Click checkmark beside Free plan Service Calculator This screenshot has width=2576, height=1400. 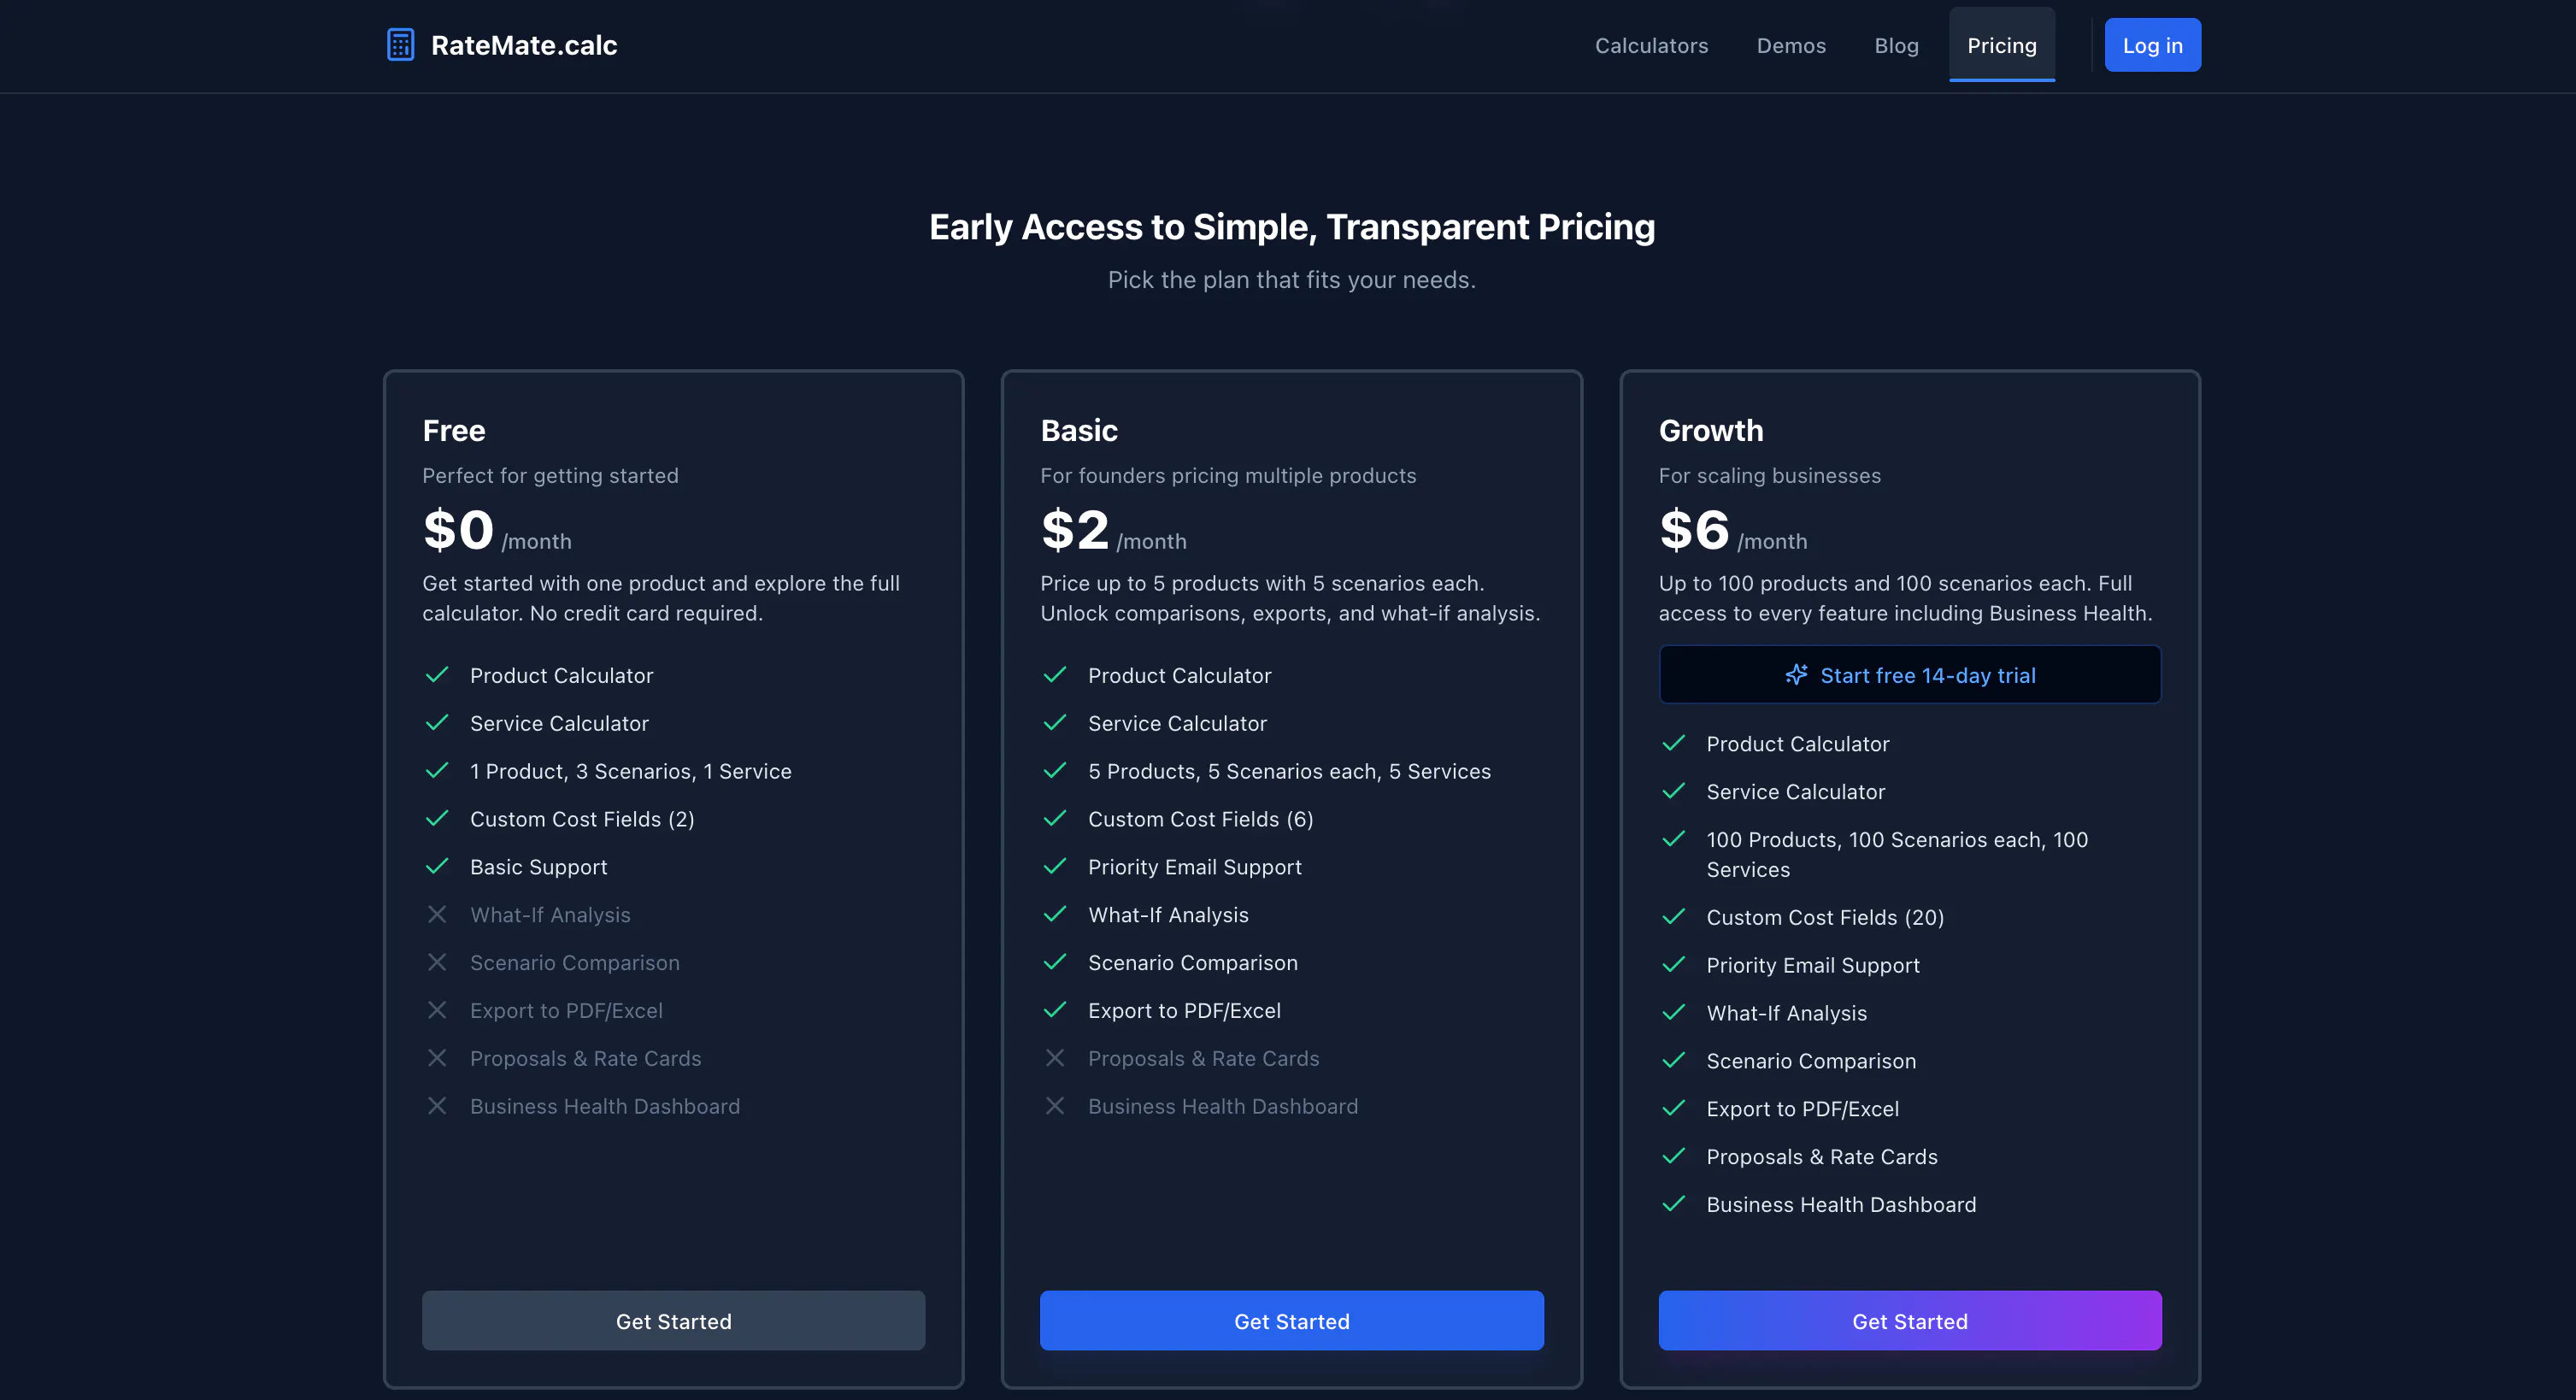pyautogui.click(x=437, y=723)
